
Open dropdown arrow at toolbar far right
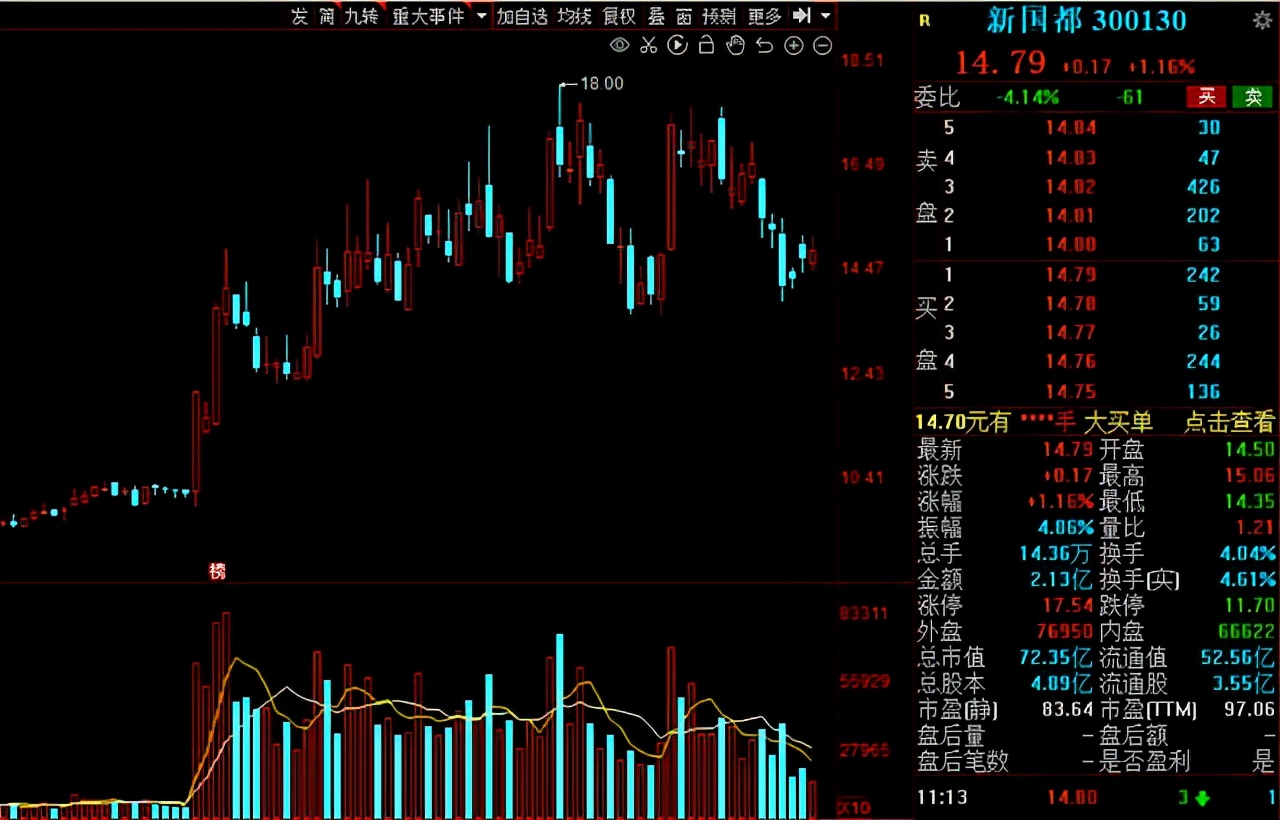coord(825,16)
